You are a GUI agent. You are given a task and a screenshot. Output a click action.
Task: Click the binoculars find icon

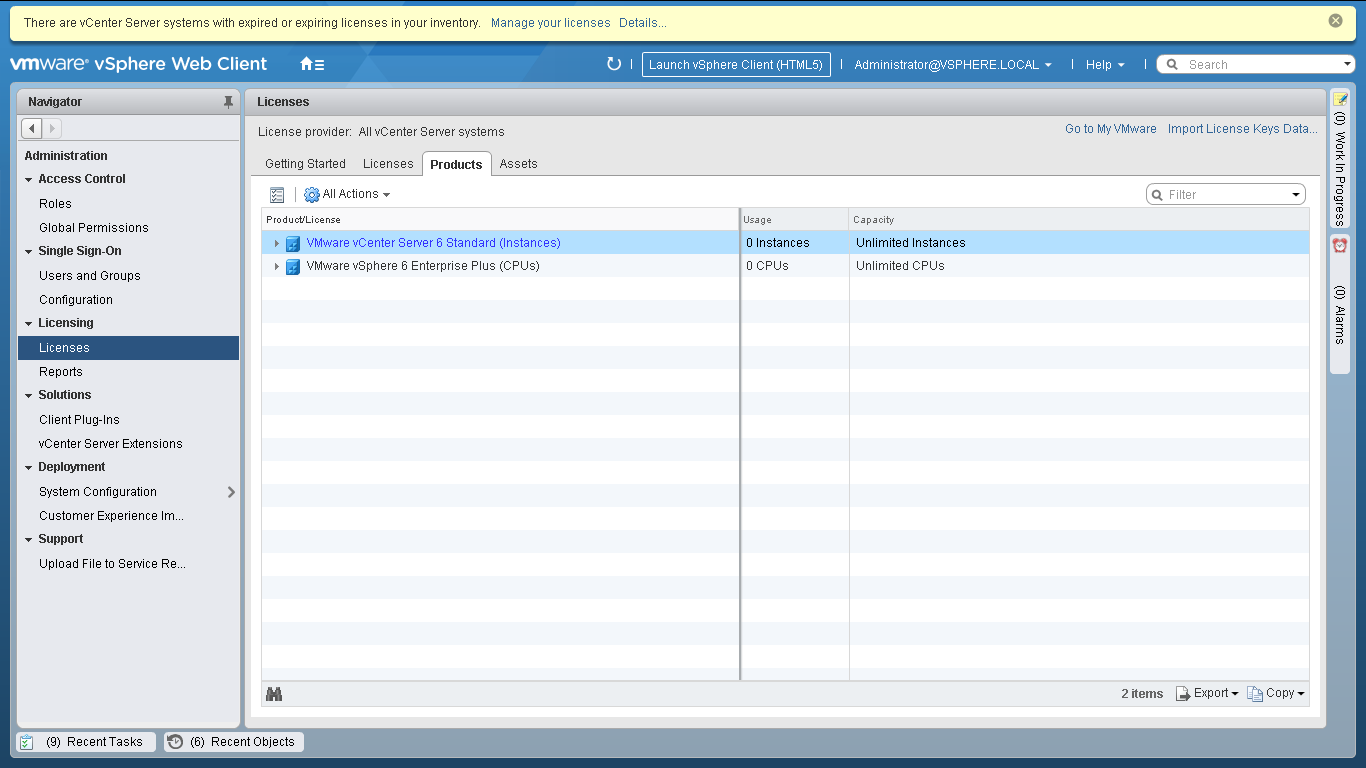(x=274, y=694)
